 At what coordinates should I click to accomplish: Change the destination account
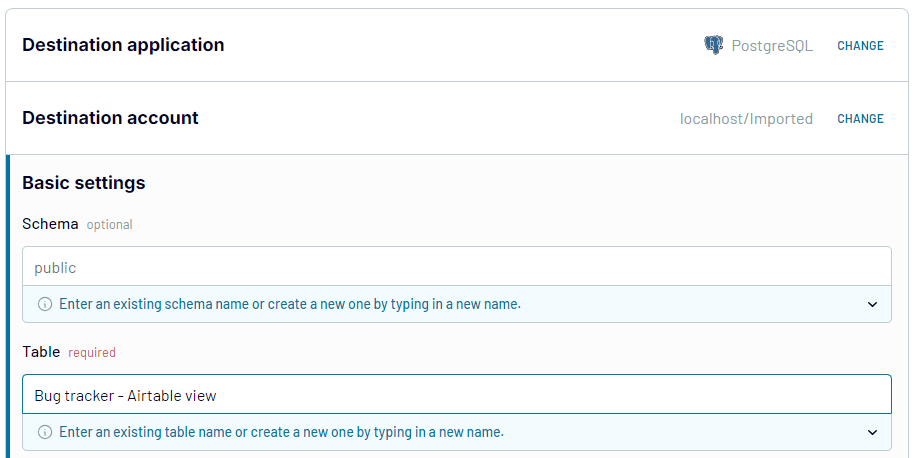pos(860,118)
